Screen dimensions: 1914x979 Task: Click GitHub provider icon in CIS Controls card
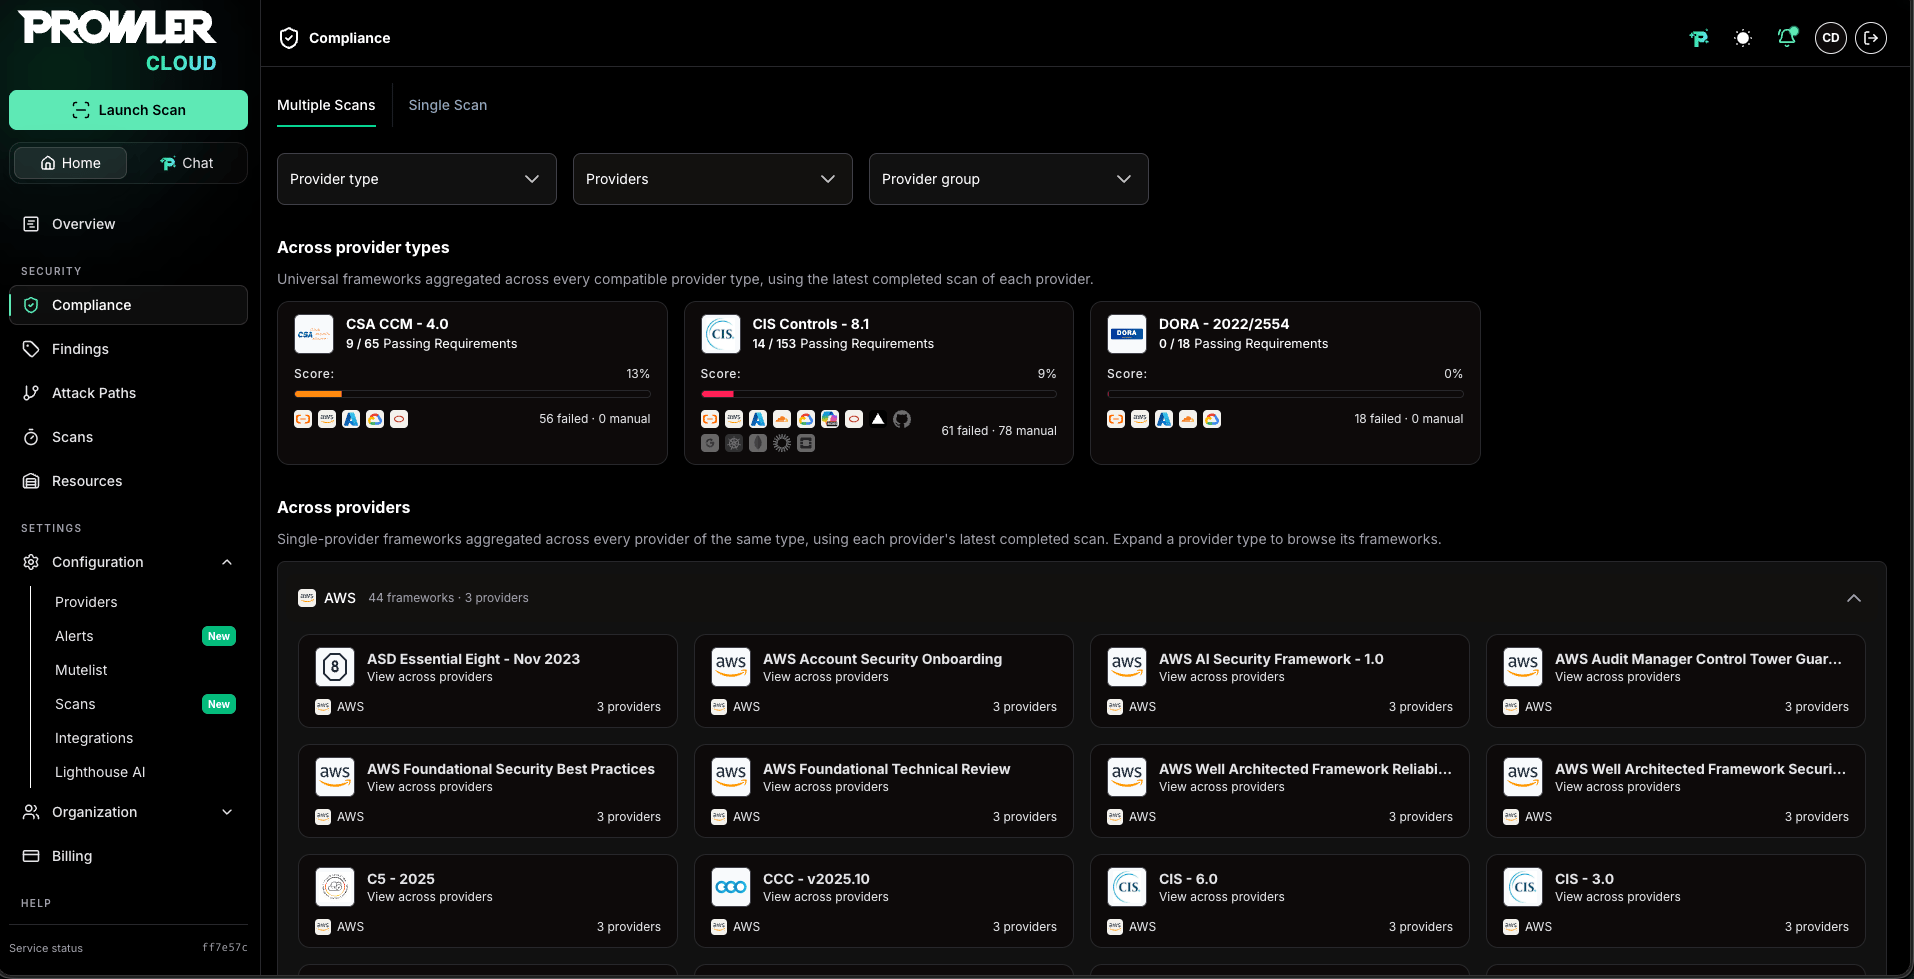(x=902, y=419)
